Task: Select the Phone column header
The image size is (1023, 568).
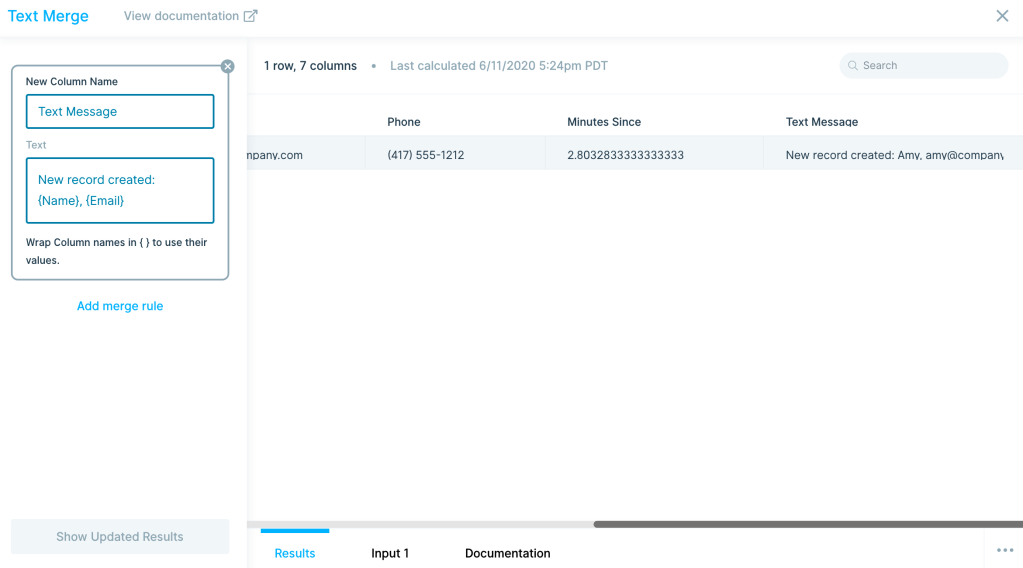Action: (404, 122)
